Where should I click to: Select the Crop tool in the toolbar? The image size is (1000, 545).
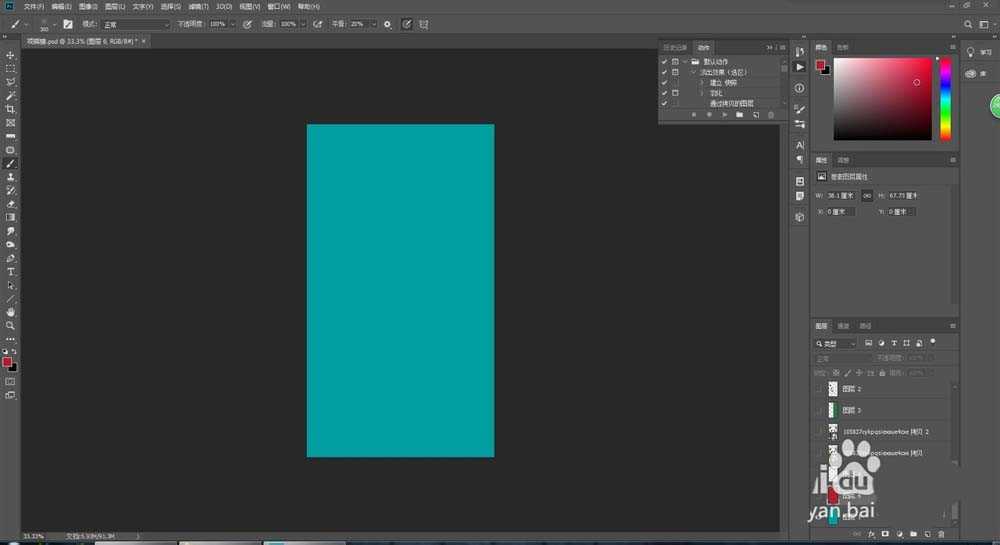10,109
